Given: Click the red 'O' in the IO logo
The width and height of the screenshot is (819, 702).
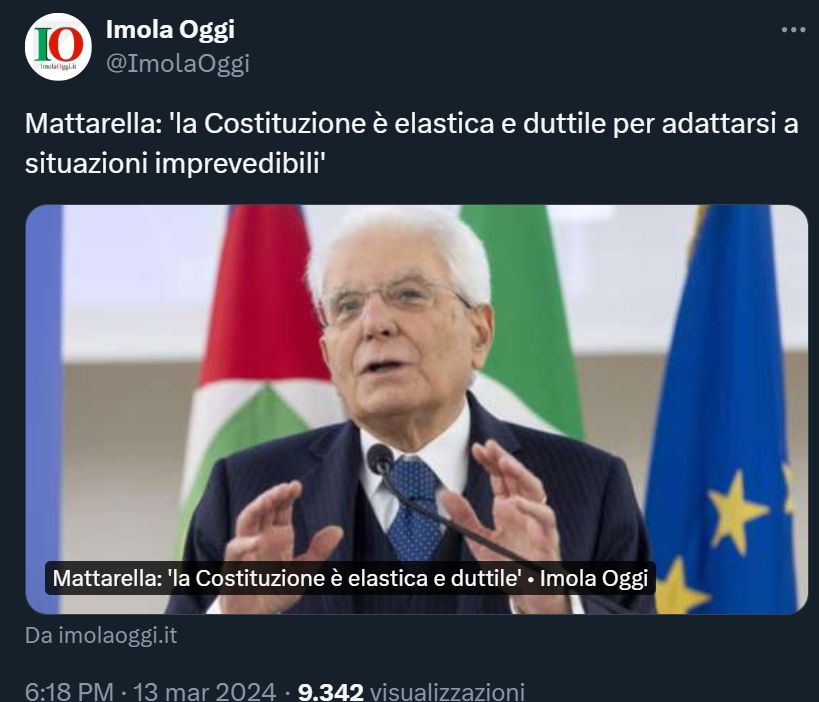Looking at the screenshot, I should coord(66,45).
